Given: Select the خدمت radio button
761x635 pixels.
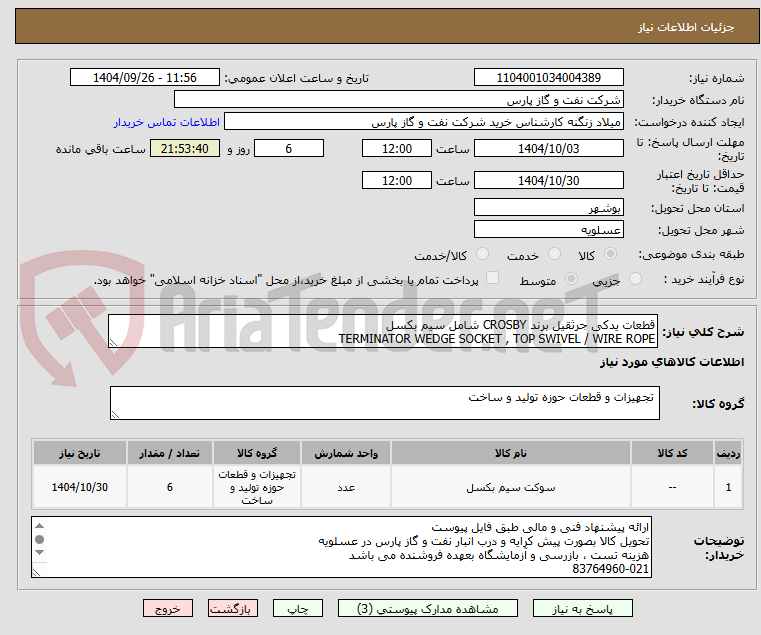Looking at the screenshot, I should tap(554, 254).
